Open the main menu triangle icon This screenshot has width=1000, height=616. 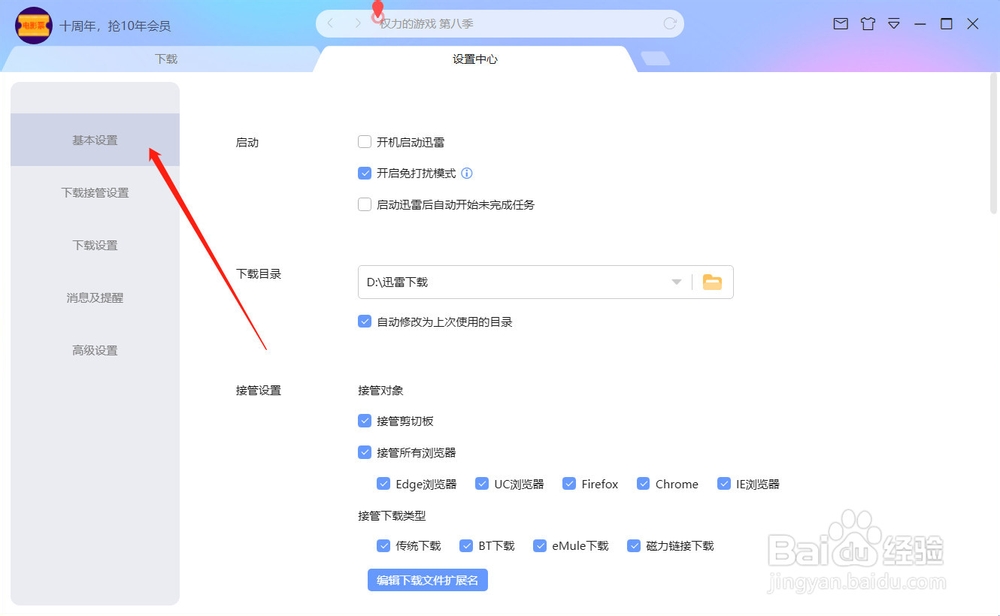pyautogui.click(x=893, y=24)
